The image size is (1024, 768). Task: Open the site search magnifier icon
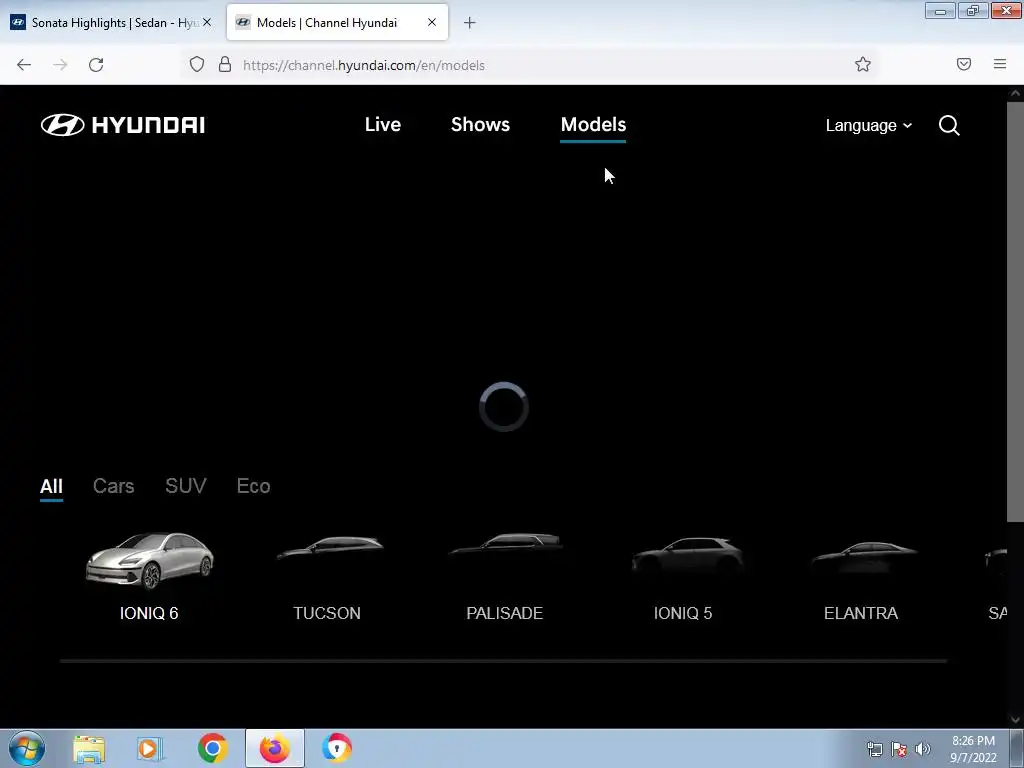click(949, 125)
